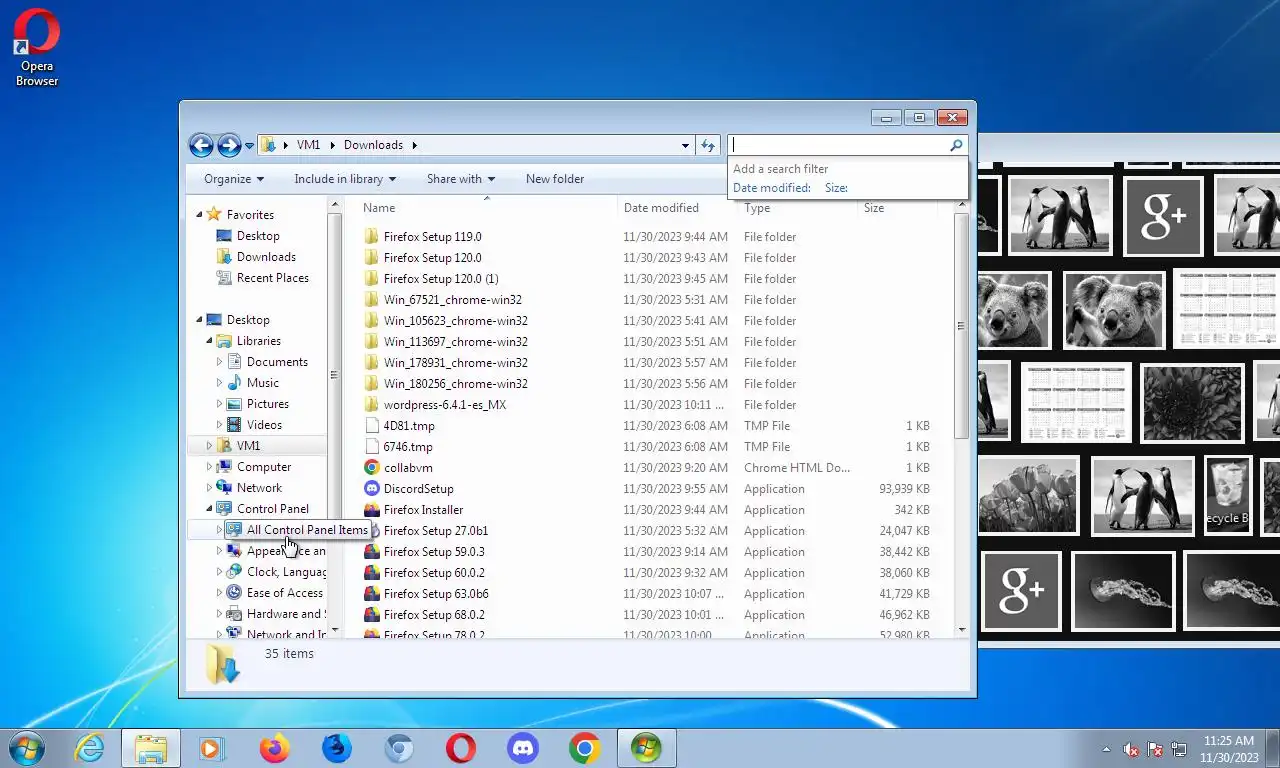Open address bar previous locations dropdown
This screenshot has width=1280, height=768.
(685, 145)
